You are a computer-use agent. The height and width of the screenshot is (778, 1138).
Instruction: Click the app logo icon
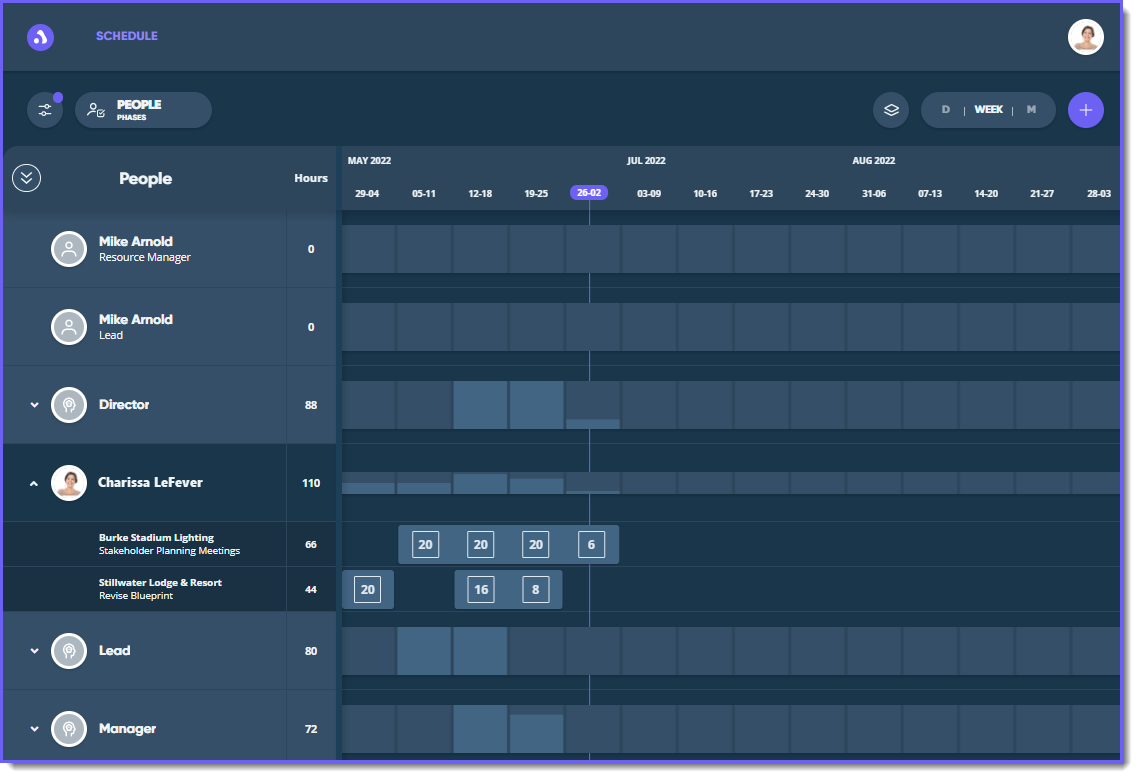point(40,37)
